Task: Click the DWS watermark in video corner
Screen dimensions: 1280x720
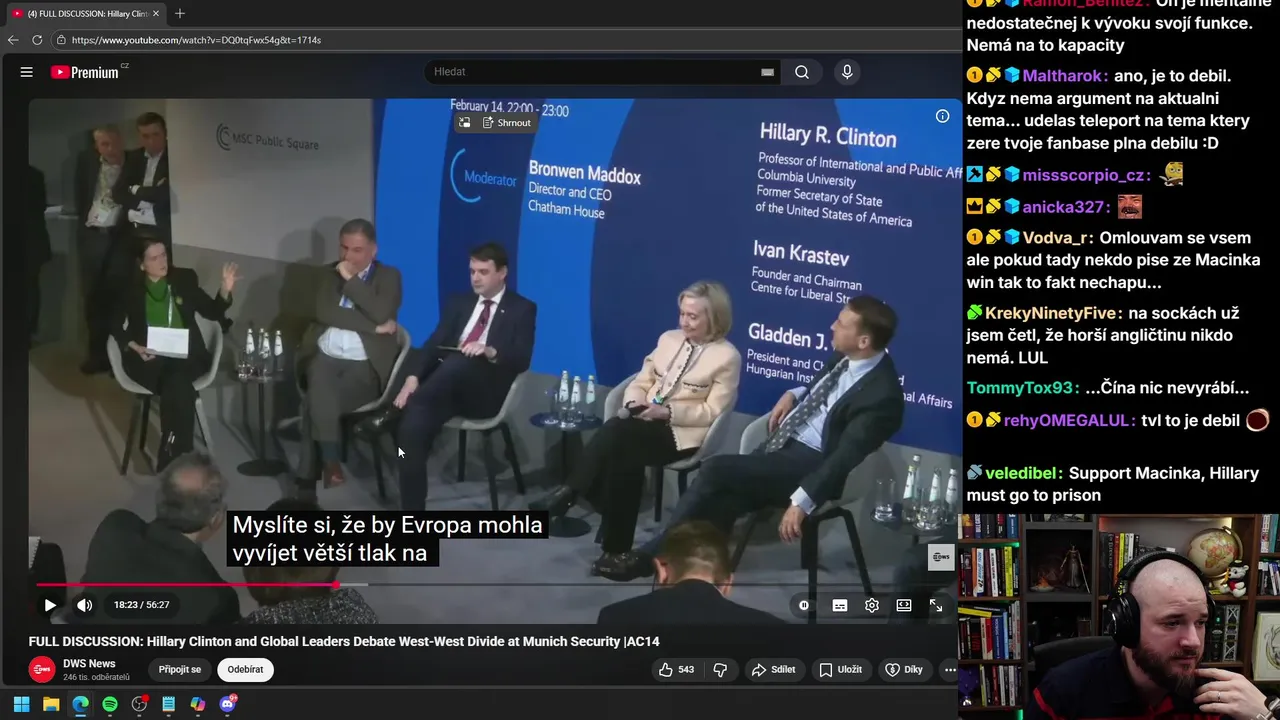Action: coord(941,557)
